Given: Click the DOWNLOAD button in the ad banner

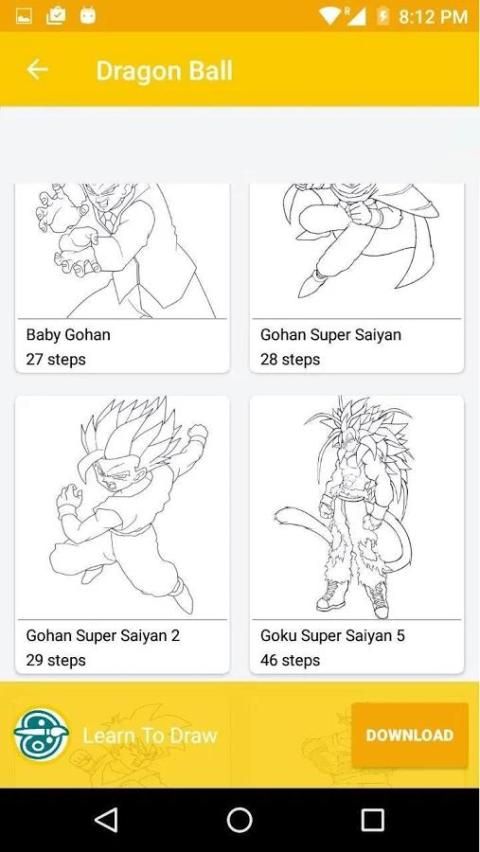Looking at the screenshot, I should [x=409, y=735].
